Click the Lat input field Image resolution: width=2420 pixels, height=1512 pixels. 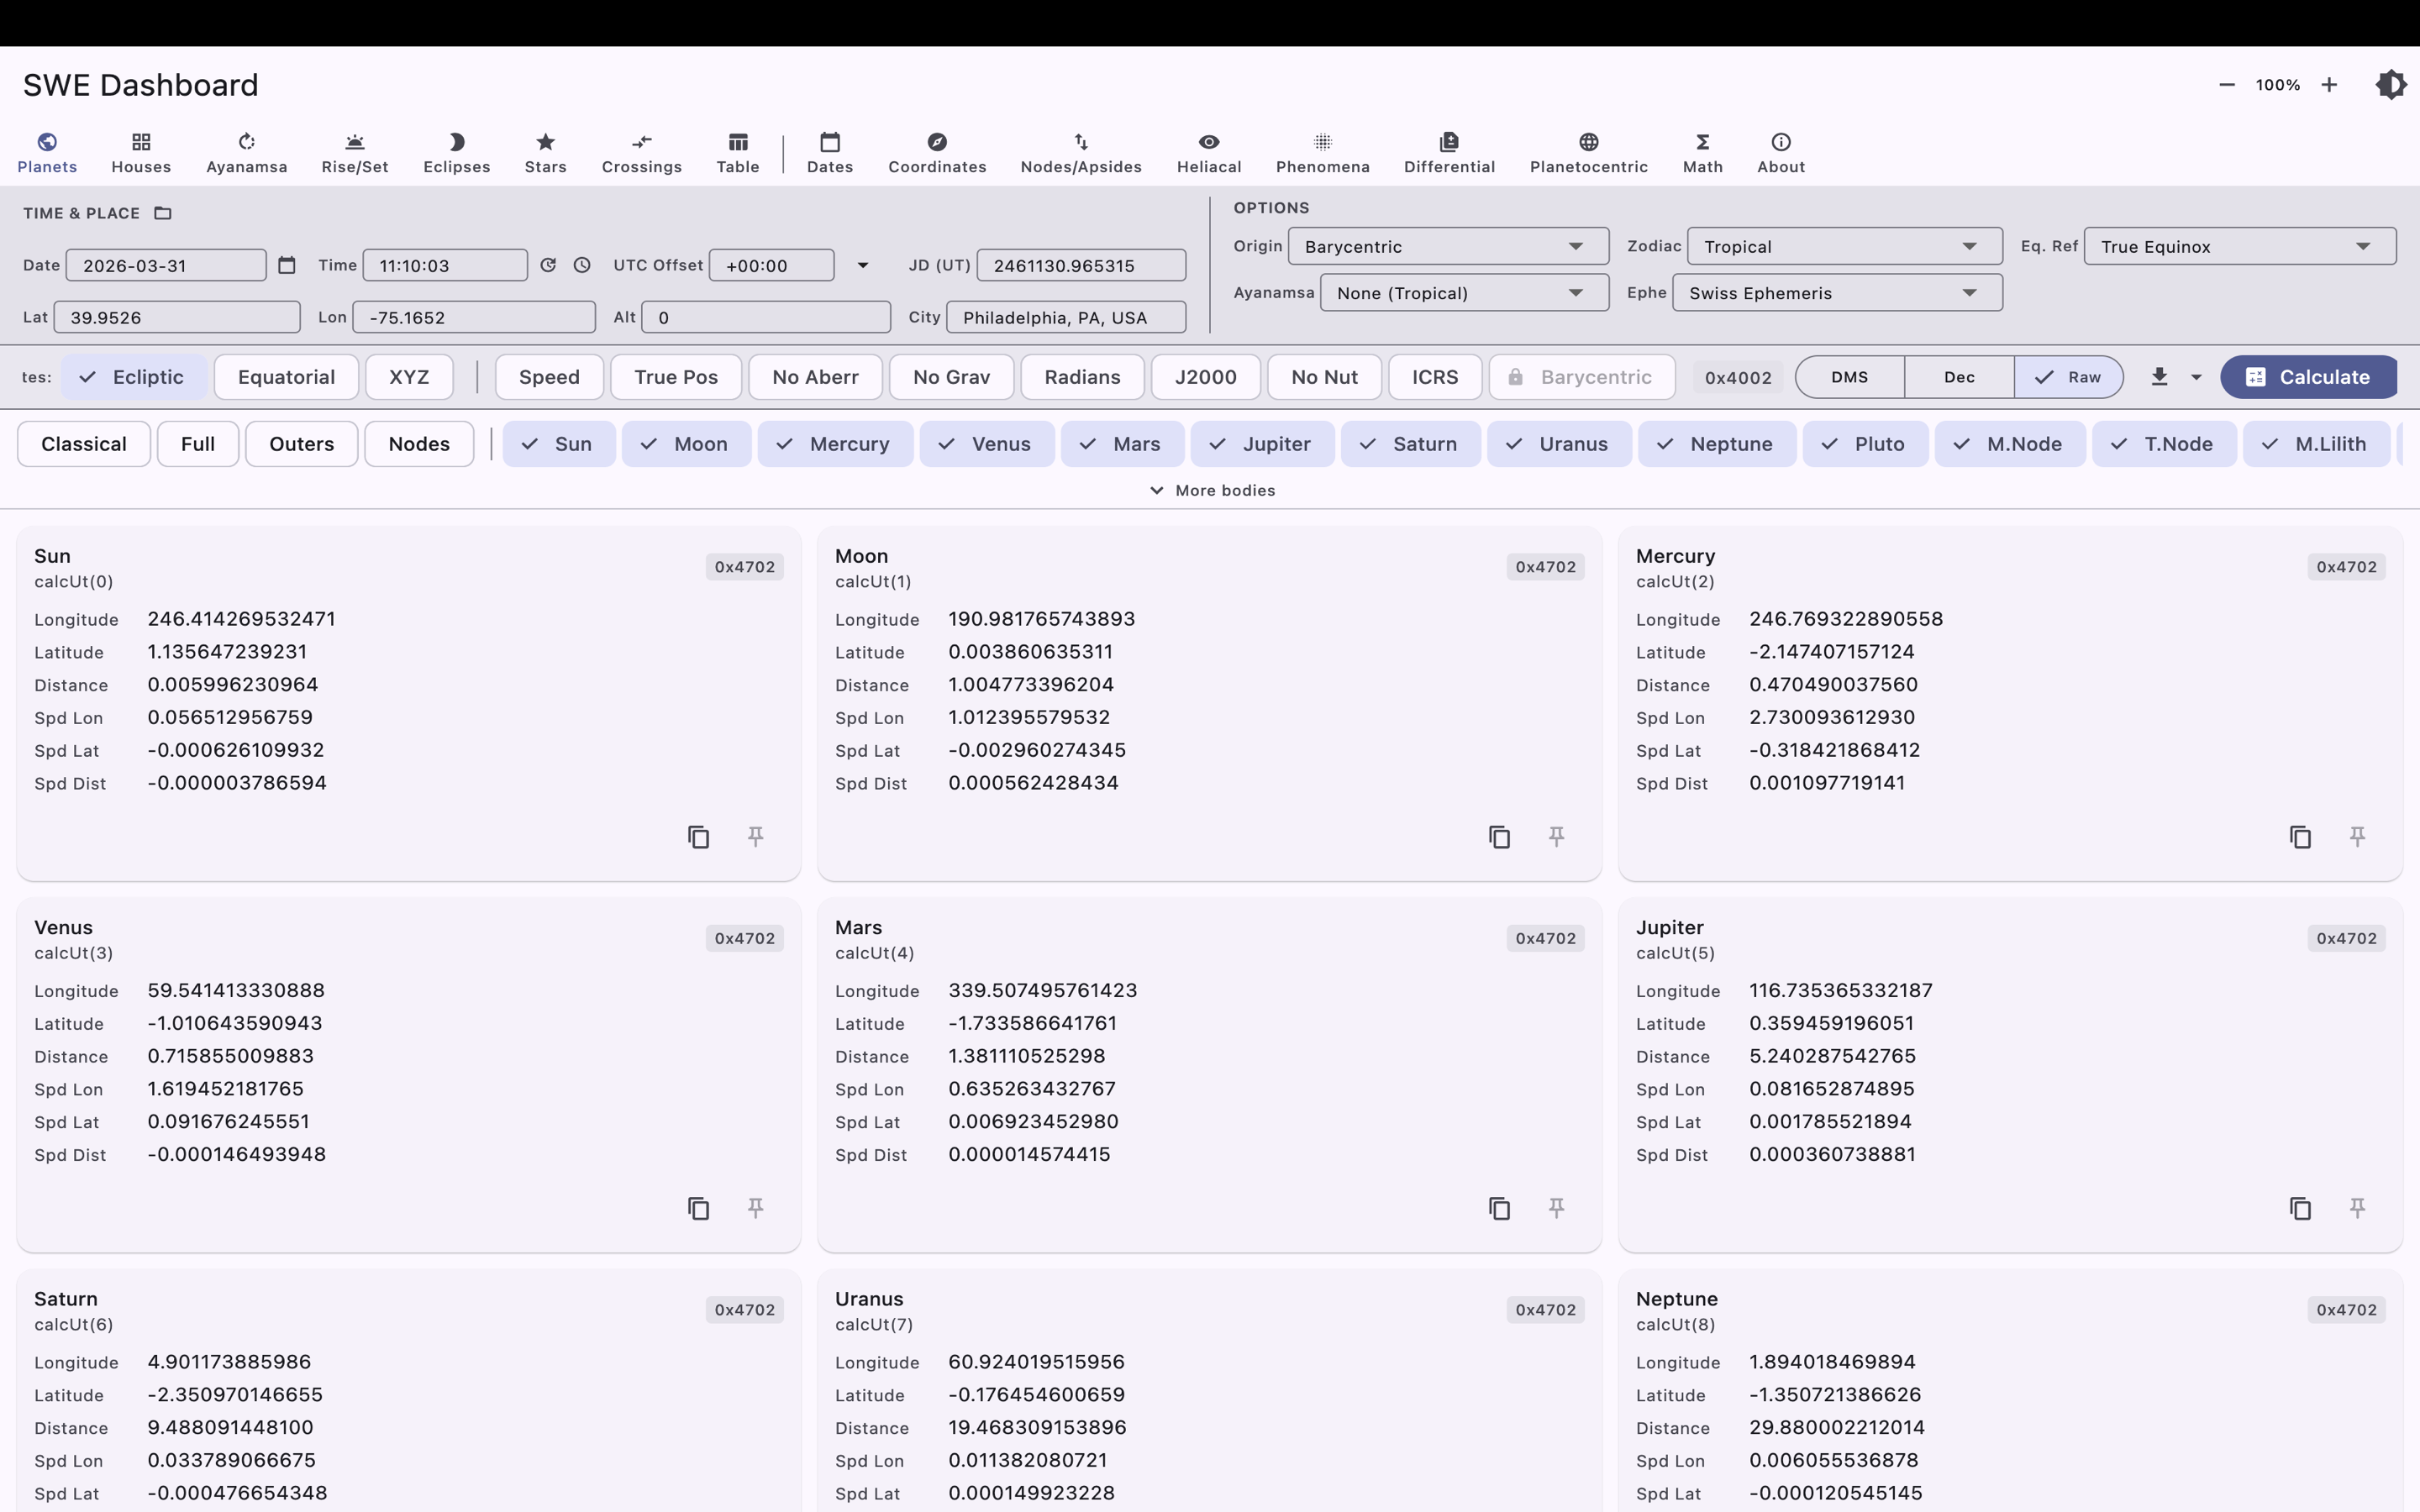click(177, 317)
